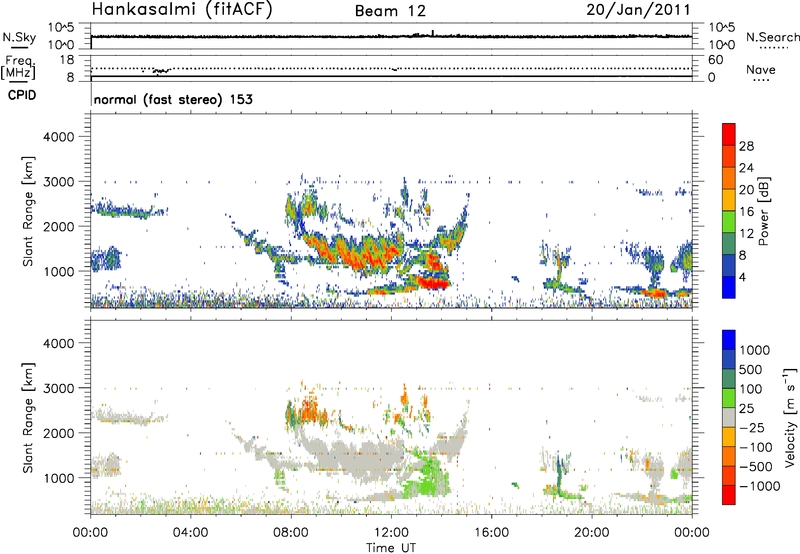
Task: Click the 'N.Sky' label
Action: click(x=19, y=38)
